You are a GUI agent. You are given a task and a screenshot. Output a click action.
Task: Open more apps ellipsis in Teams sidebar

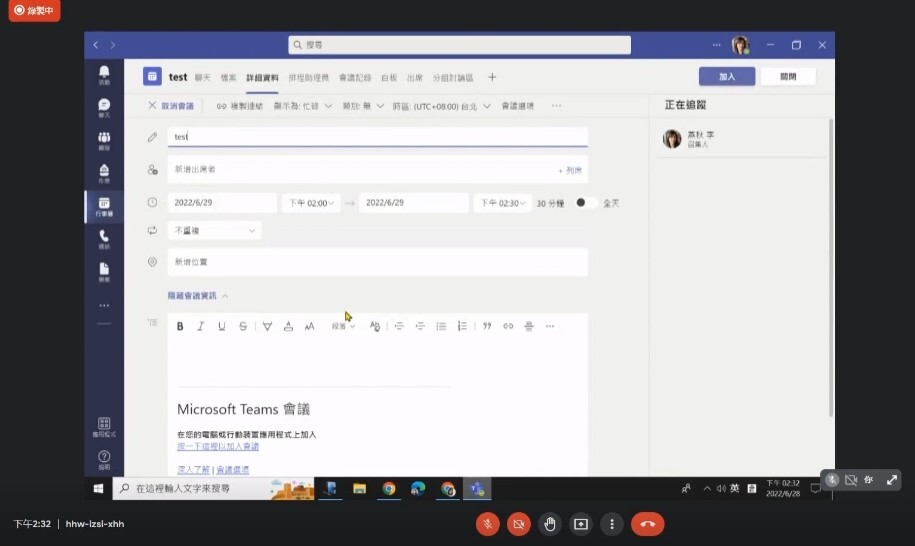pyautogui.click(x=104, y=305)
